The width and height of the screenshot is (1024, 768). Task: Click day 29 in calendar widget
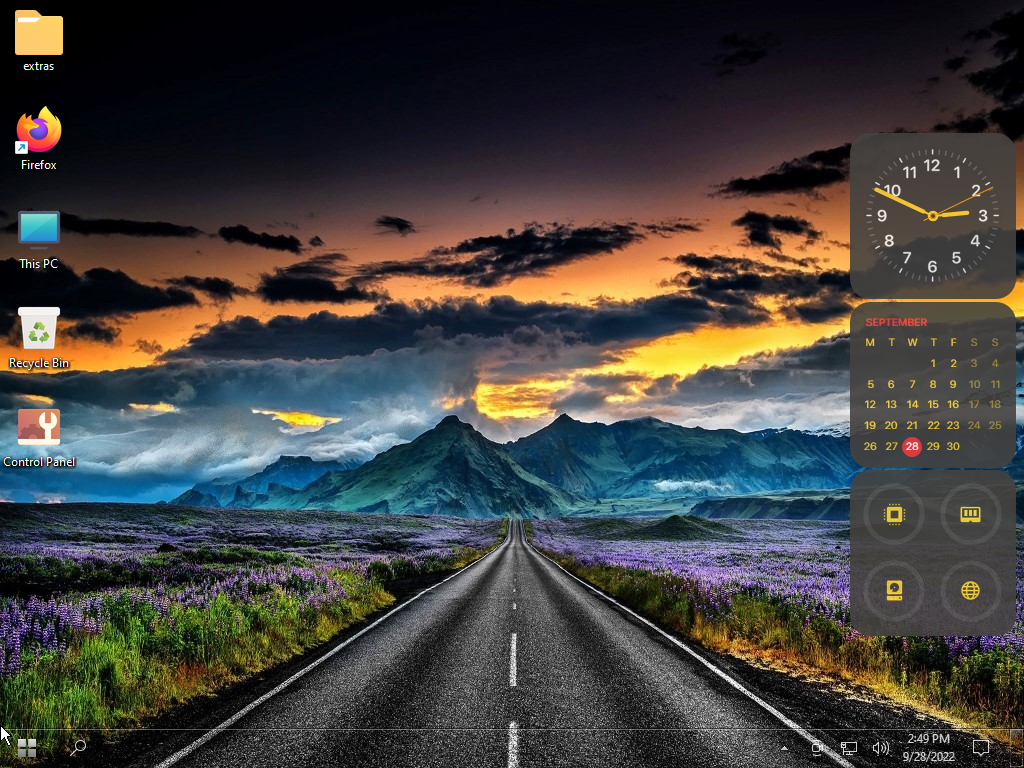pyautogui.click(x=933, y=446)
